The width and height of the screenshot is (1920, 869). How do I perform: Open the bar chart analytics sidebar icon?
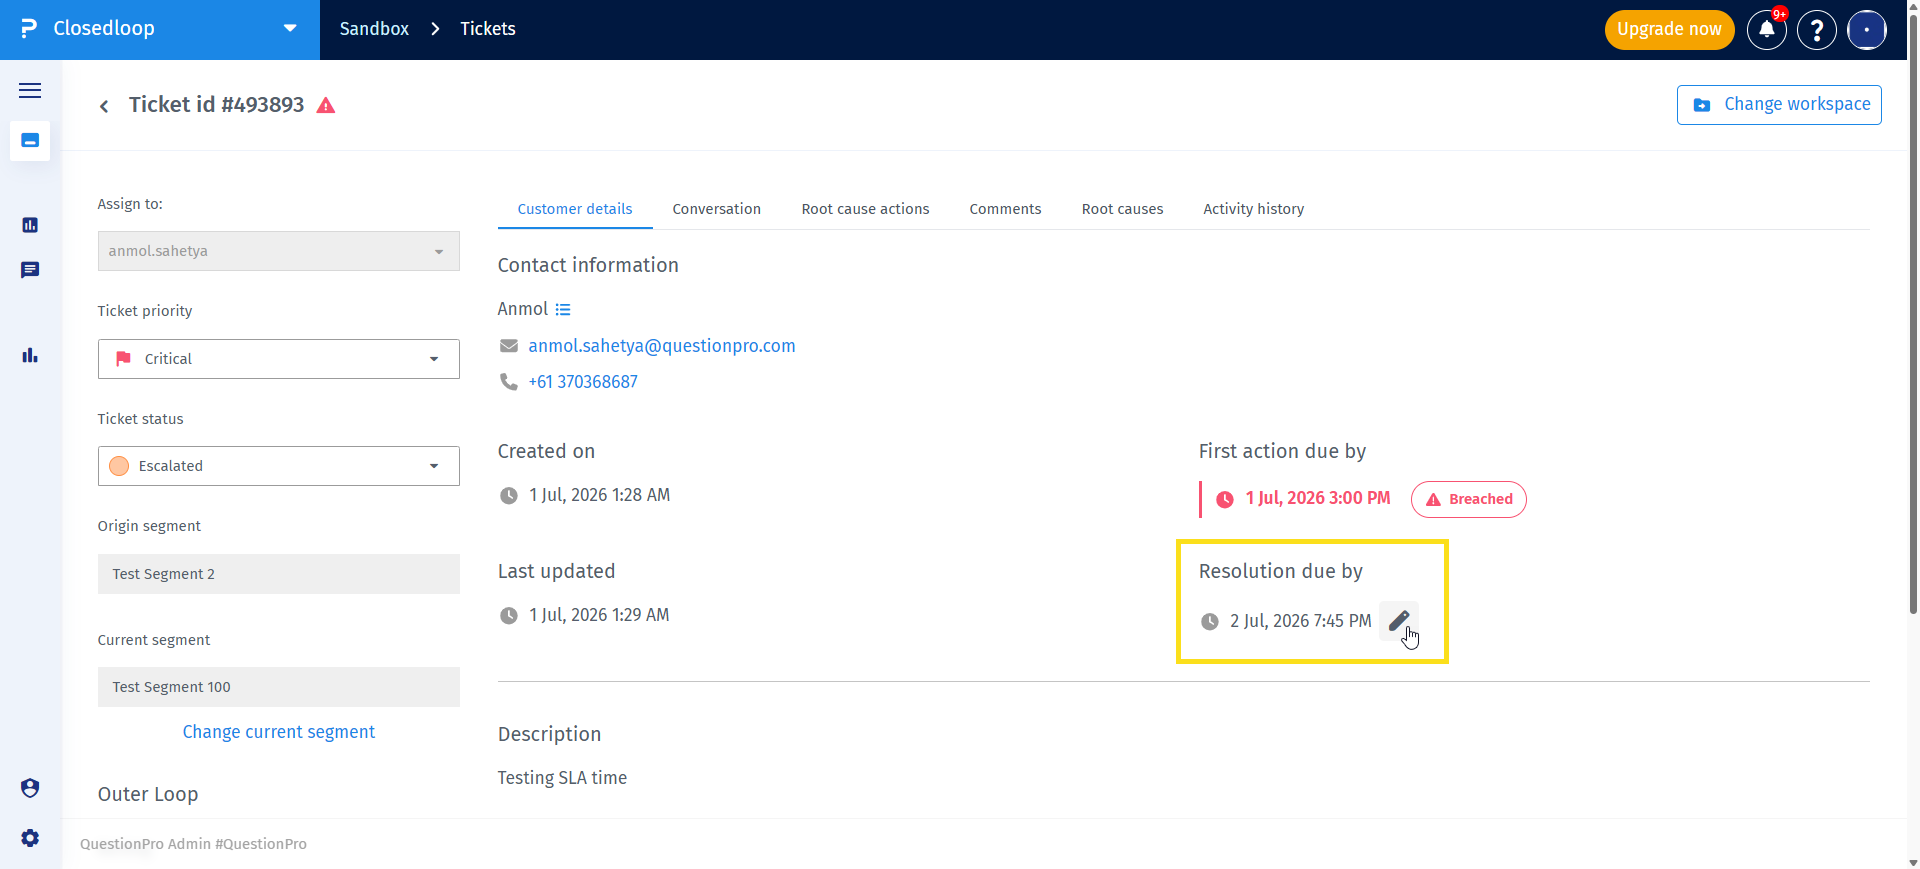pyautogui.click(x=30, y=355)
